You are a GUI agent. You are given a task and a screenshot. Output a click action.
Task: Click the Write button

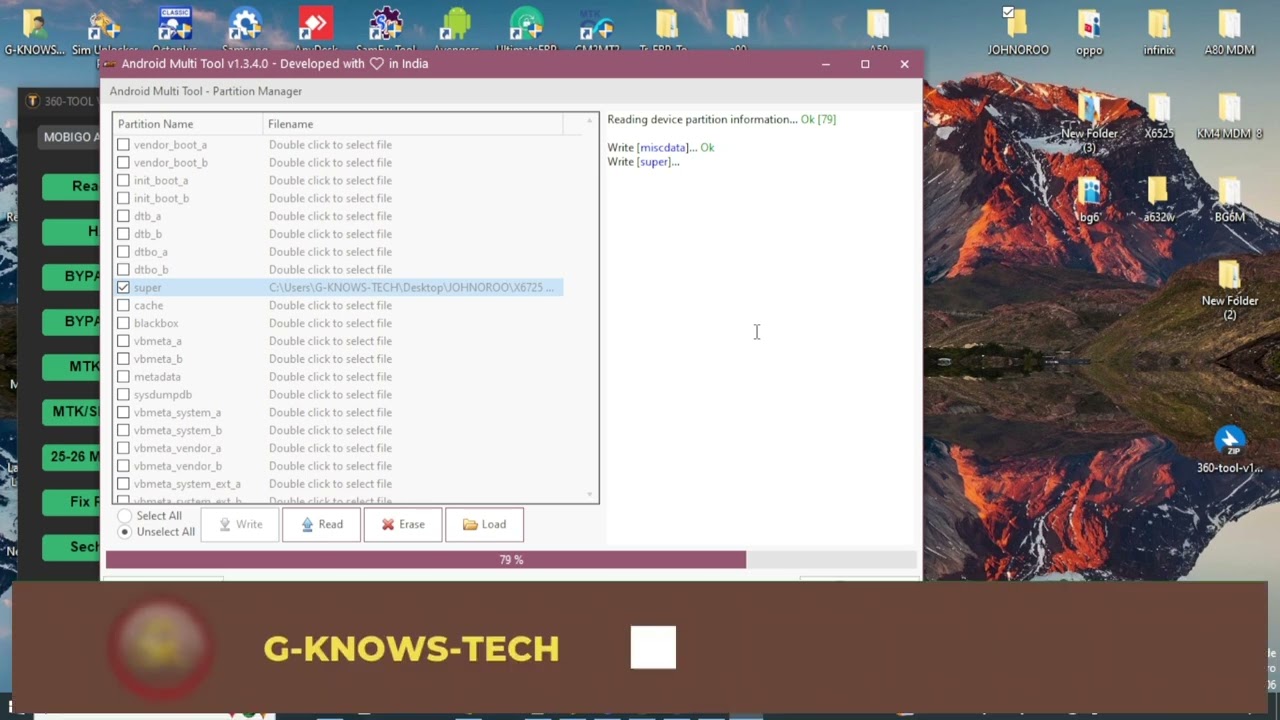click(240, 525)
